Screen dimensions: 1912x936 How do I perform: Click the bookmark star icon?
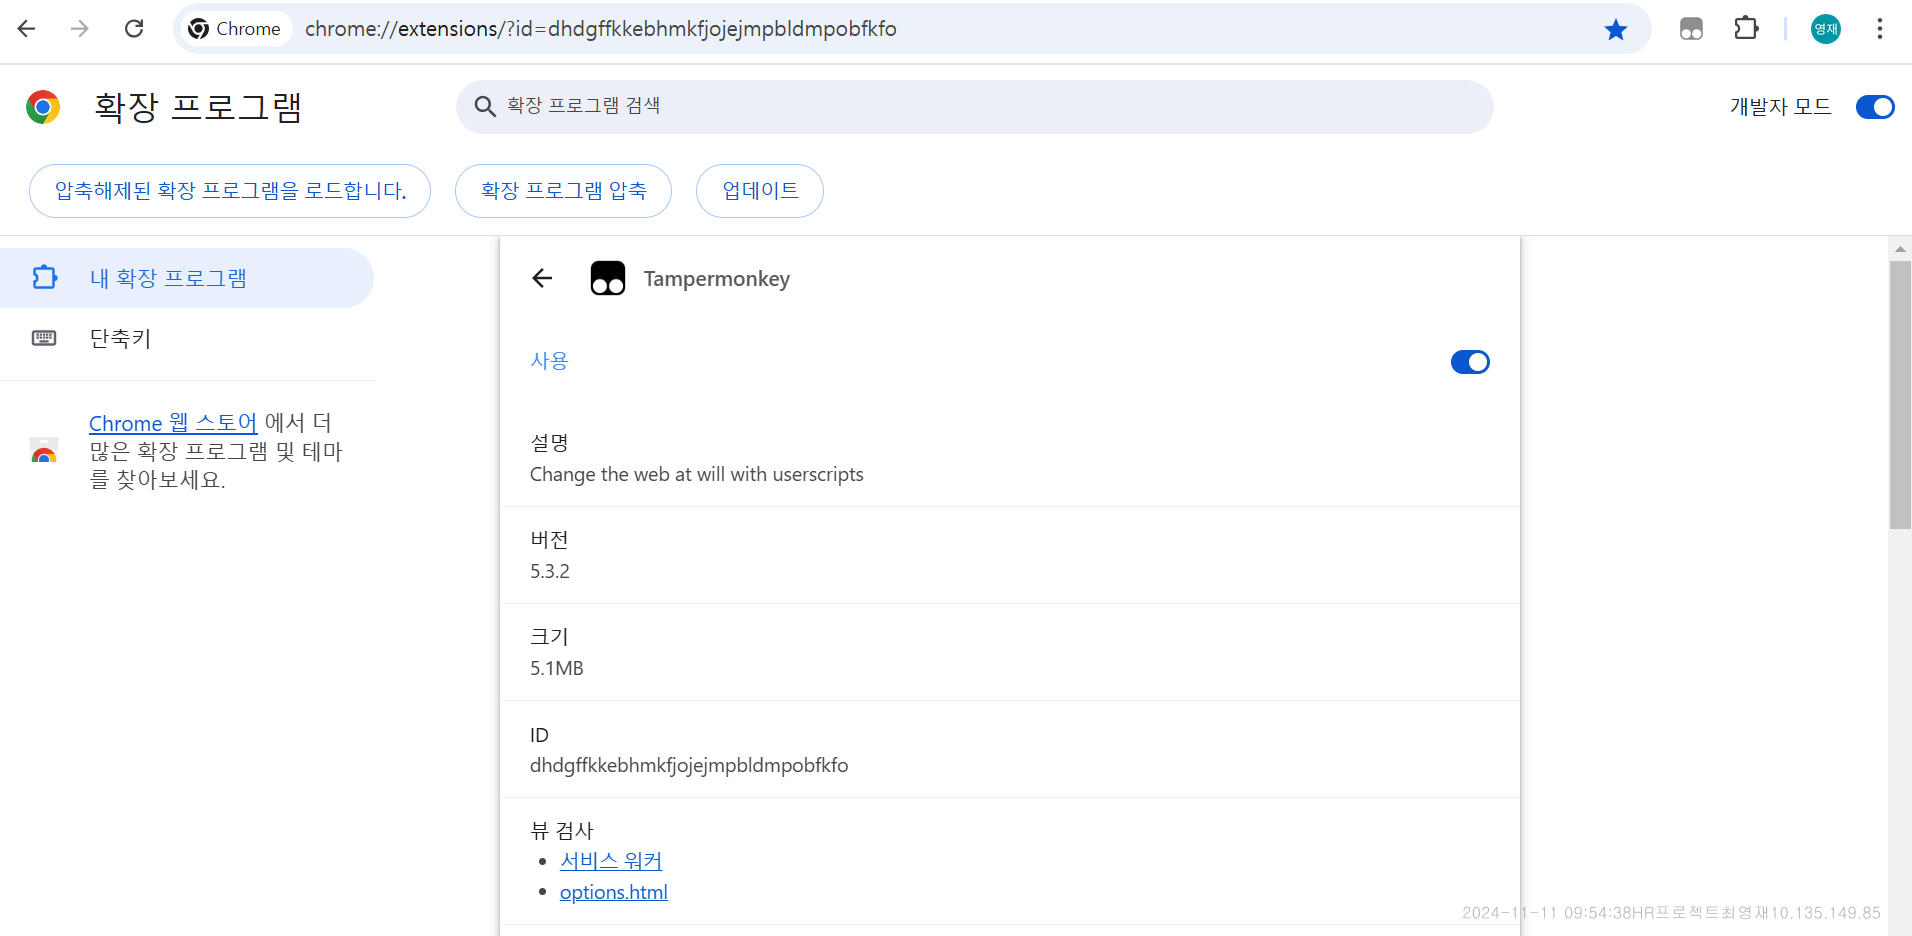pos(1615,30)
